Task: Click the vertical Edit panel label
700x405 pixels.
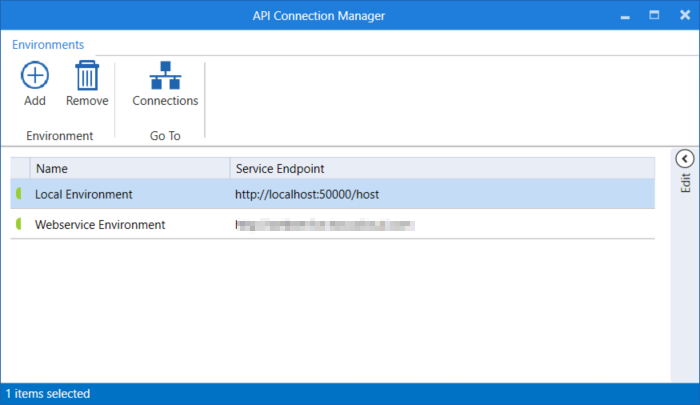Action: click(x=685, y=183)
